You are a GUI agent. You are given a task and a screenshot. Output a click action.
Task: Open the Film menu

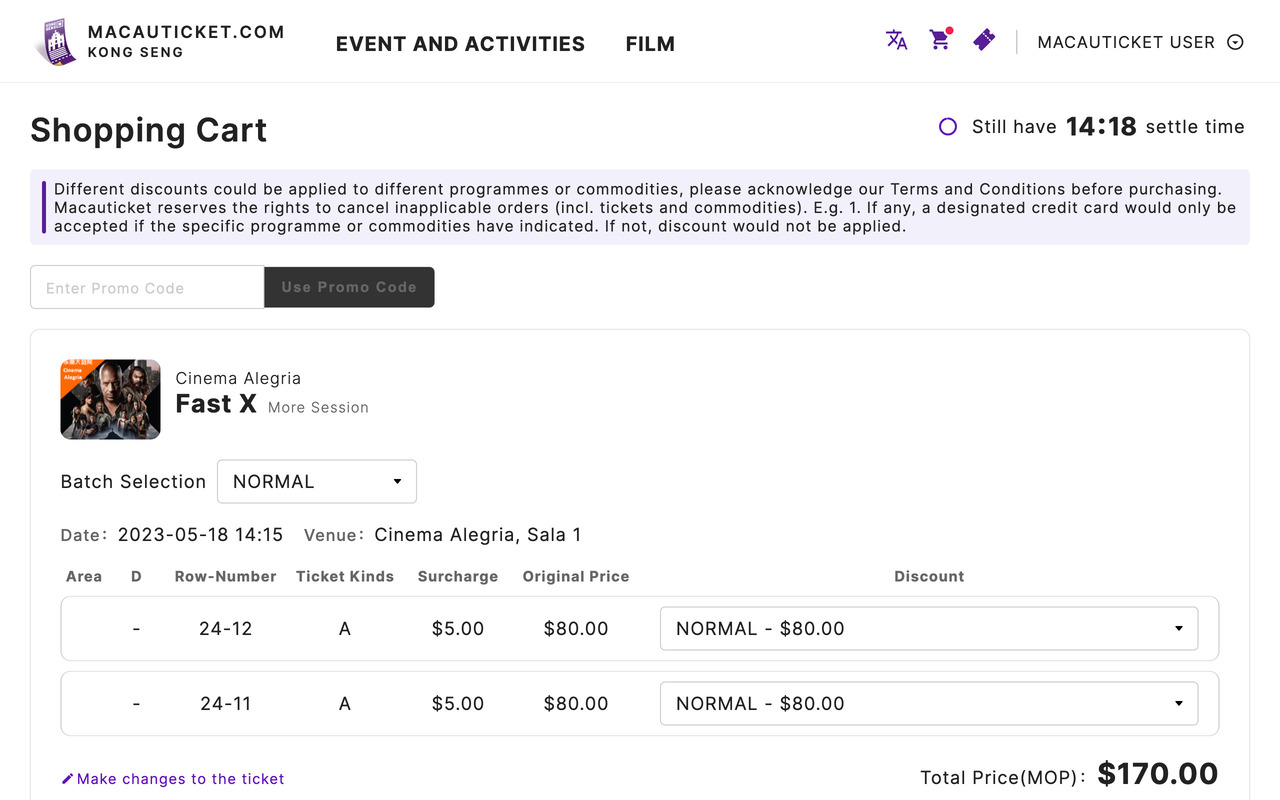(x=650, y=44)
